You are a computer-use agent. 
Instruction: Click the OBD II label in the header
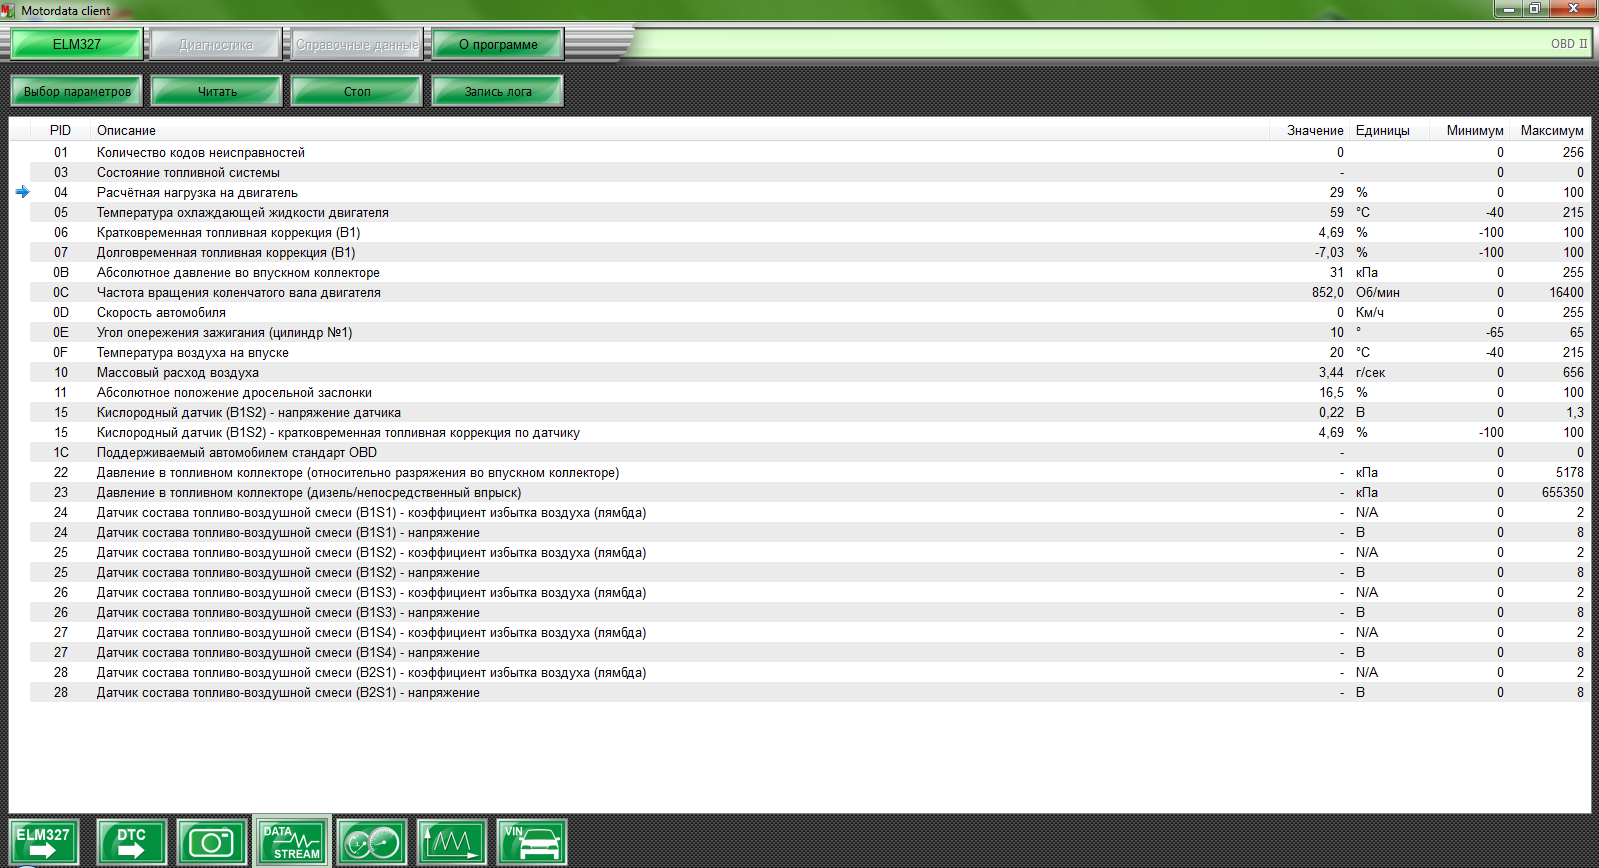pos(1569,44)
